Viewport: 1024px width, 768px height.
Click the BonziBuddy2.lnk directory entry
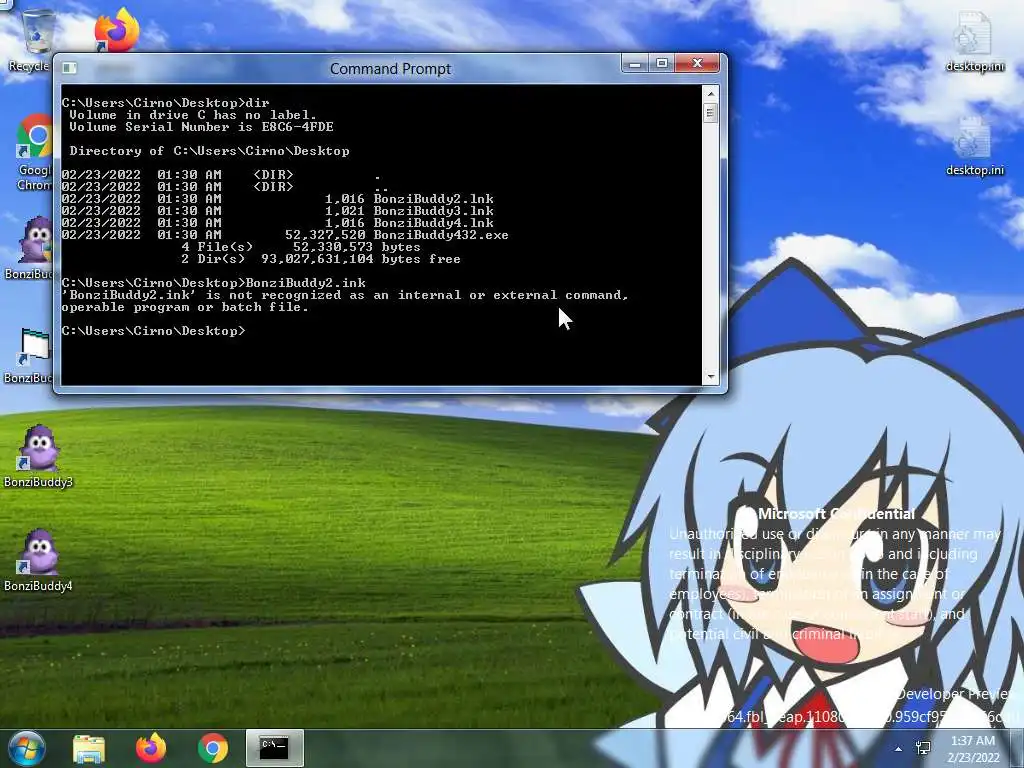tap(278, 199)
